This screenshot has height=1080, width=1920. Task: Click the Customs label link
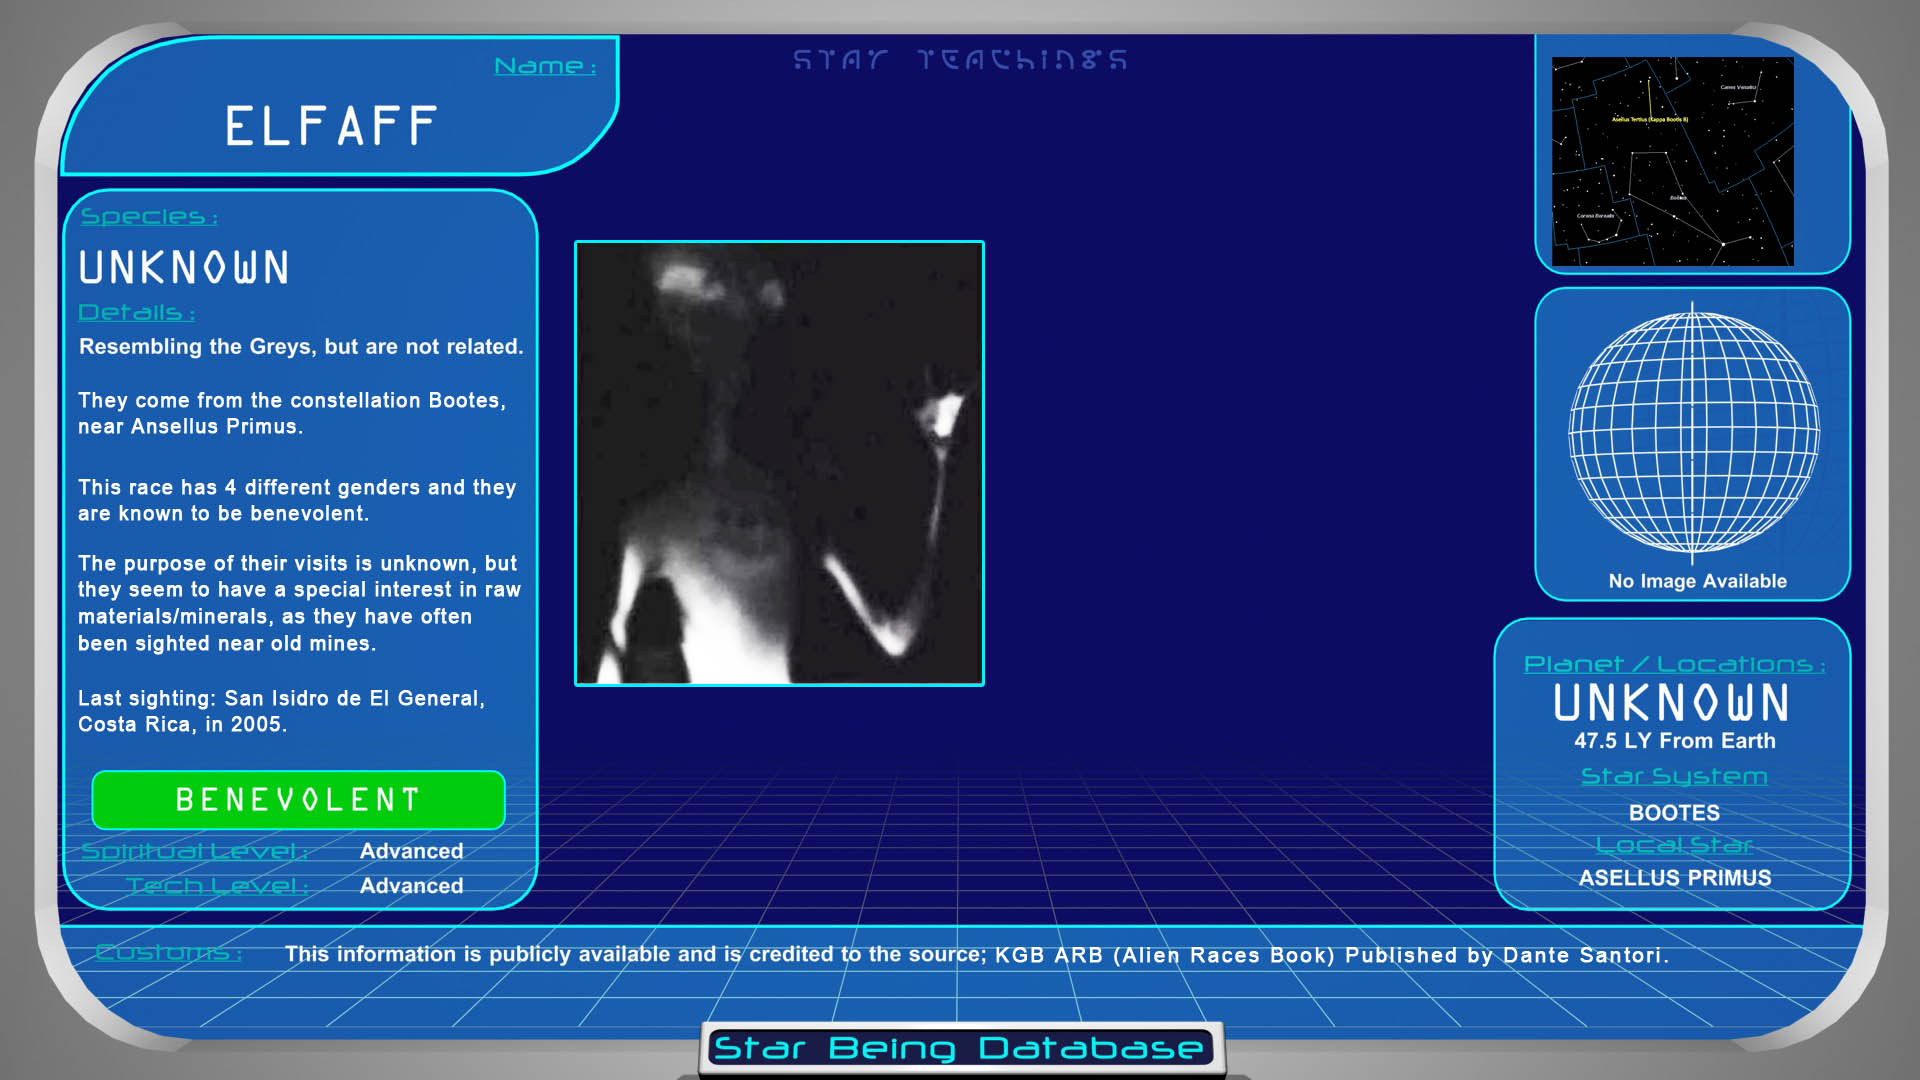[168, 953]
